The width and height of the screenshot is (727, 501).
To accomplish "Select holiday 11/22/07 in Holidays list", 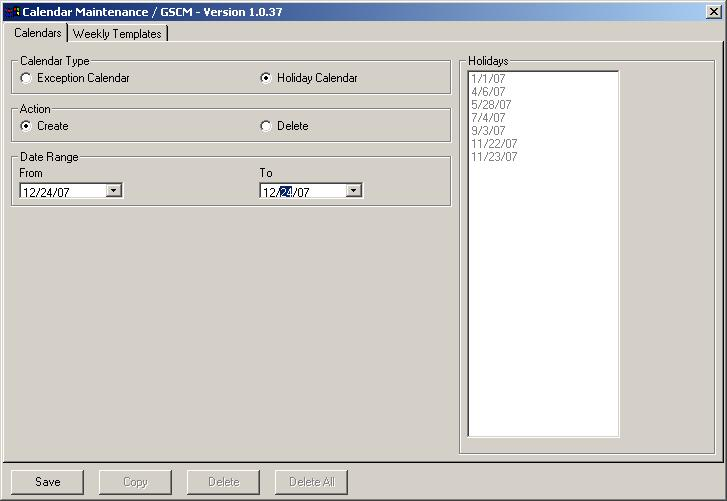I will [494, 144].
